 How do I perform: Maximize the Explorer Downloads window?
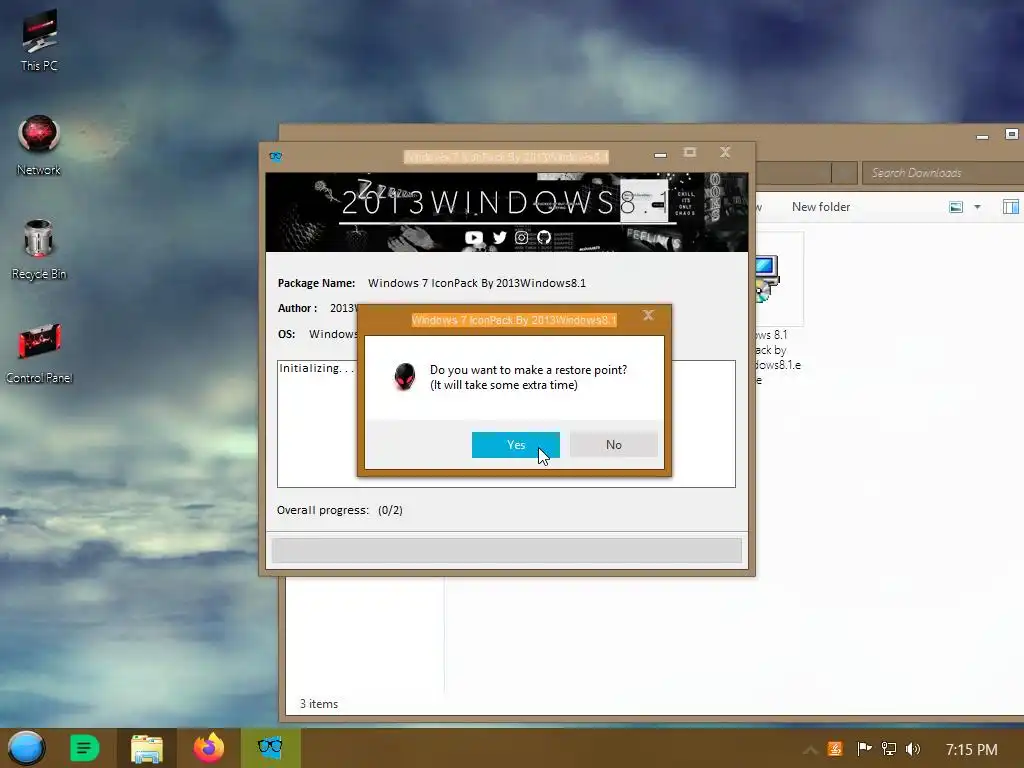(x=1012, y=134)
